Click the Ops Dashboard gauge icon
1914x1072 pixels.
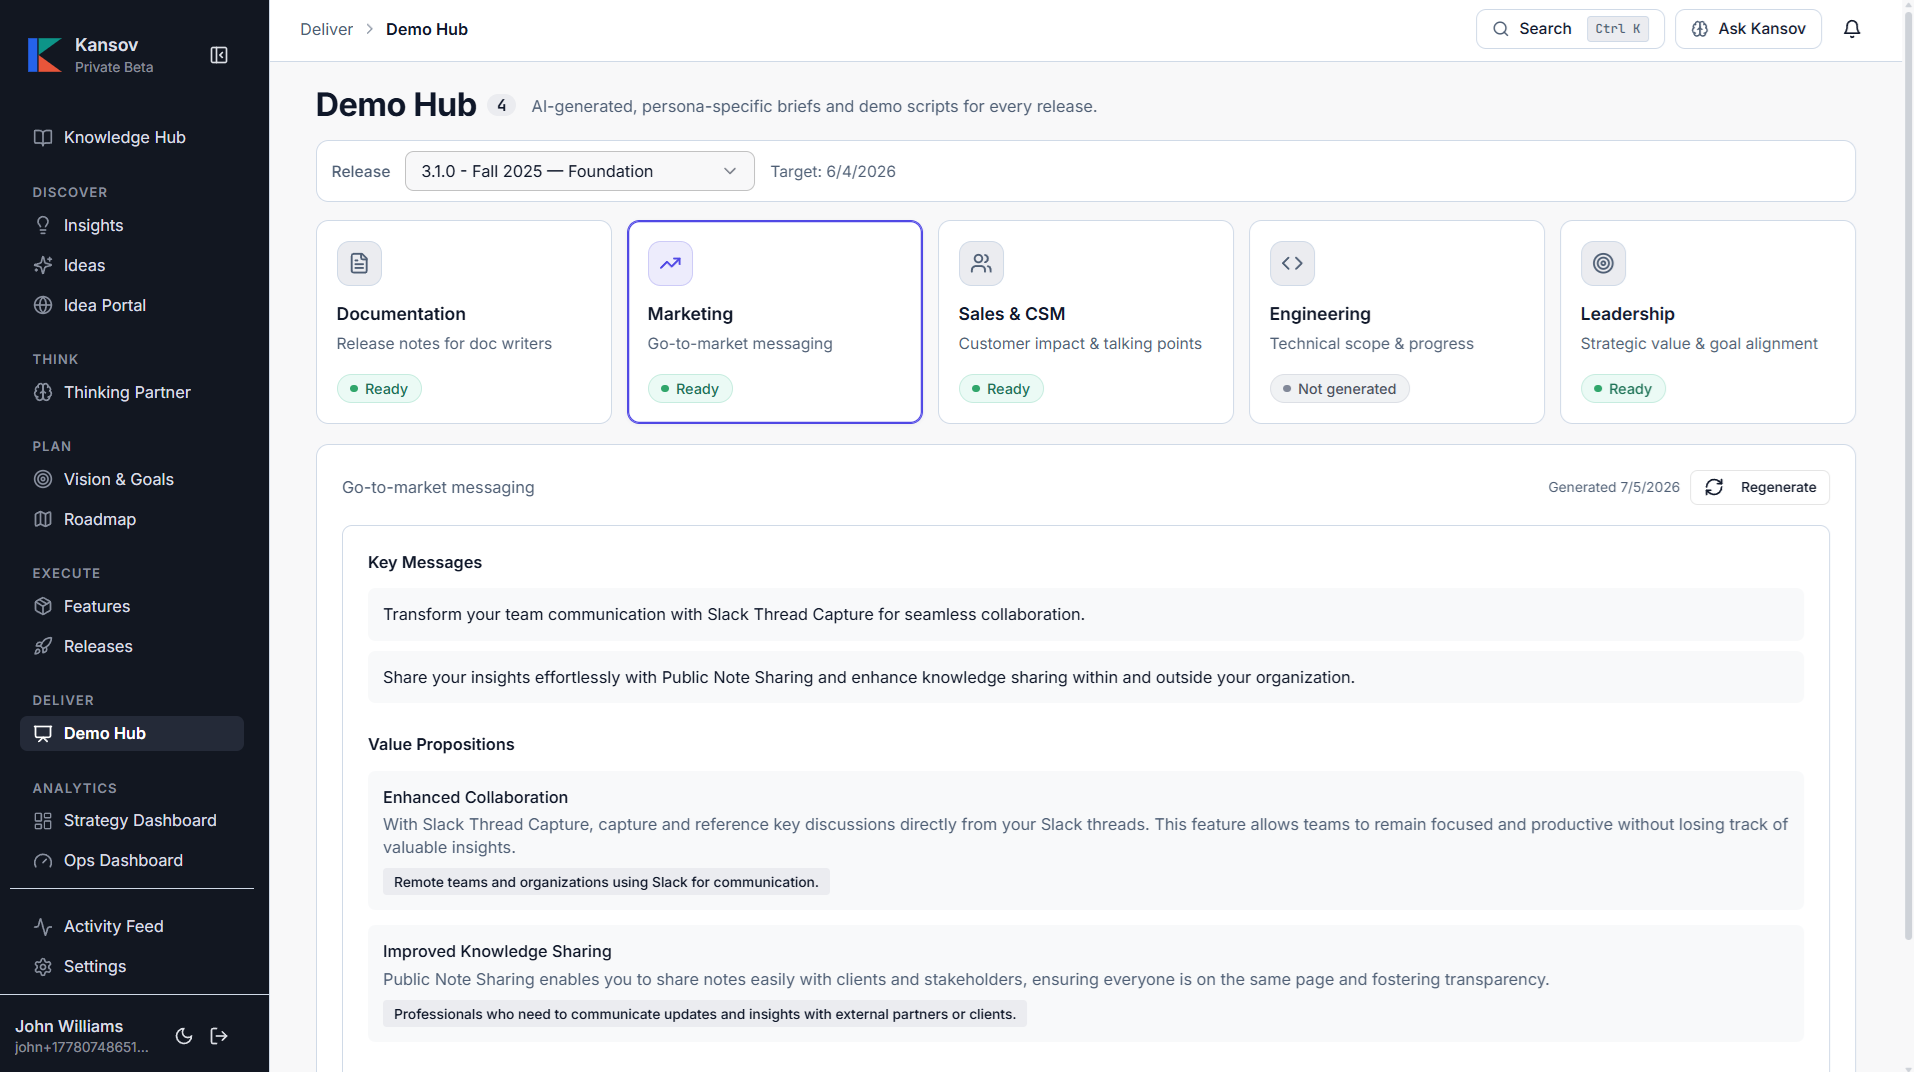[x=43, y=861]
